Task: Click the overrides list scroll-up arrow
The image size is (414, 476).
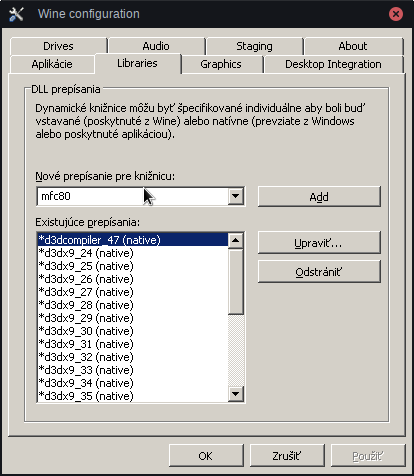Action: pos(236,241)
